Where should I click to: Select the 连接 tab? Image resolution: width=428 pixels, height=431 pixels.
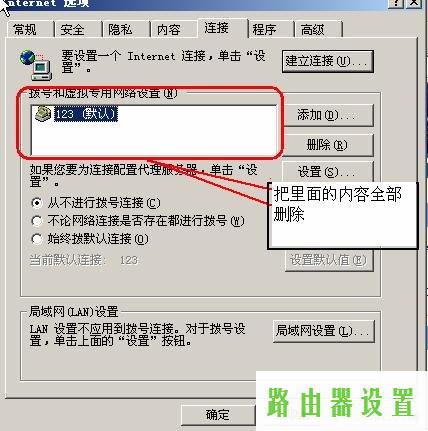point(222,28)
